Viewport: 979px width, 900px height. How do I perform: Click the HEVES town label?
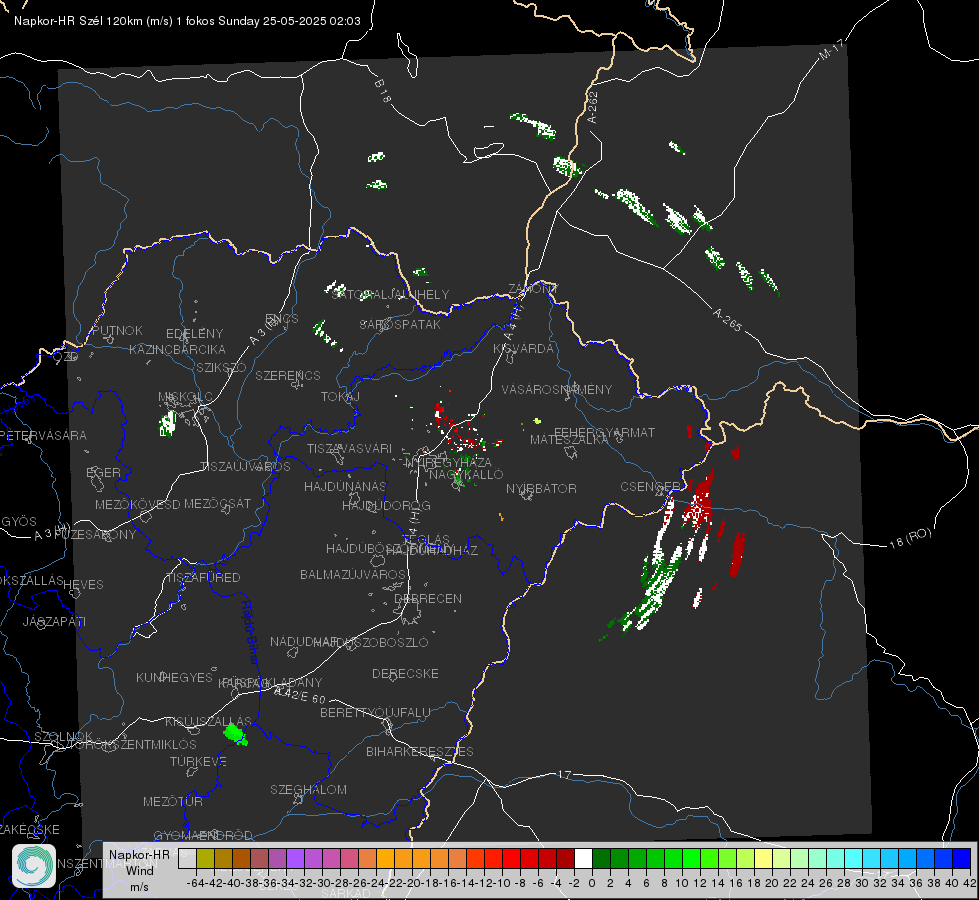84,585
